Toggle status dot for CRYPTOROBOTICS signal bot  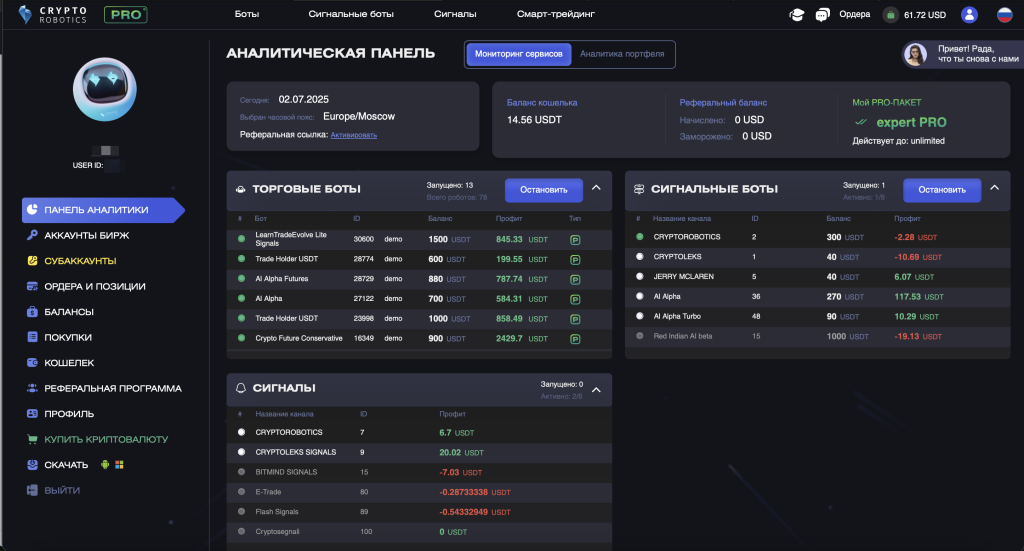[x=640, y=237]
